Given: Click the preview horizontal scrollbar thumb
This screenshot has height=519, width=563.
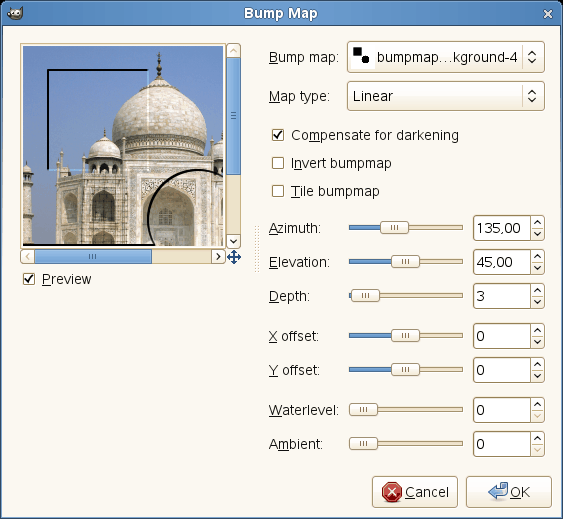Looking at the screenshot, I should click(93, 257).
